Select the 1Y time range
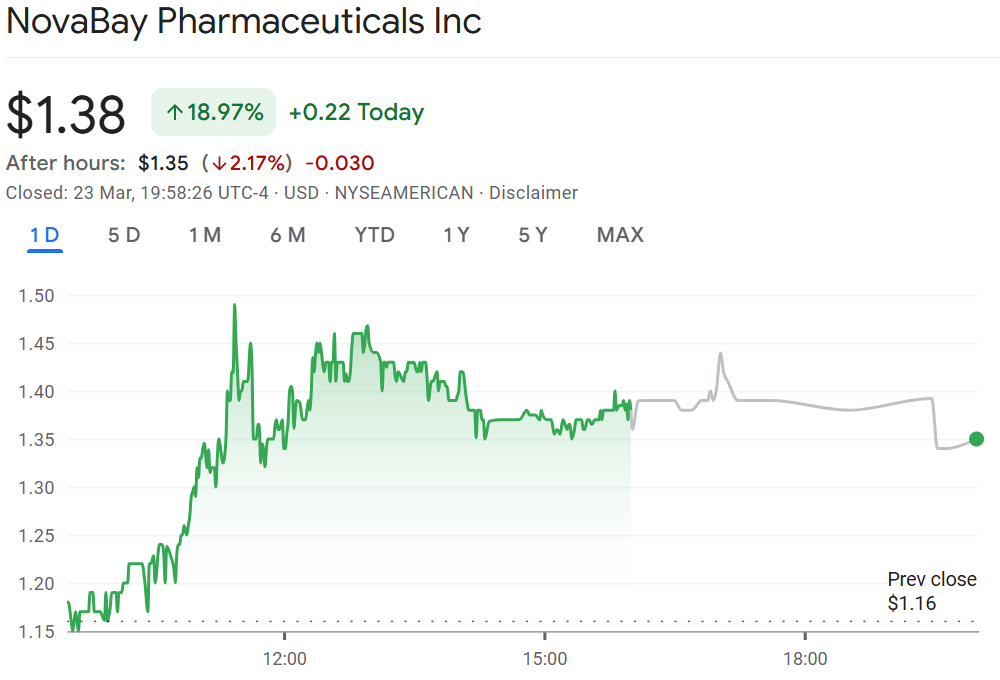1000x680 pixels. [456, 235]
